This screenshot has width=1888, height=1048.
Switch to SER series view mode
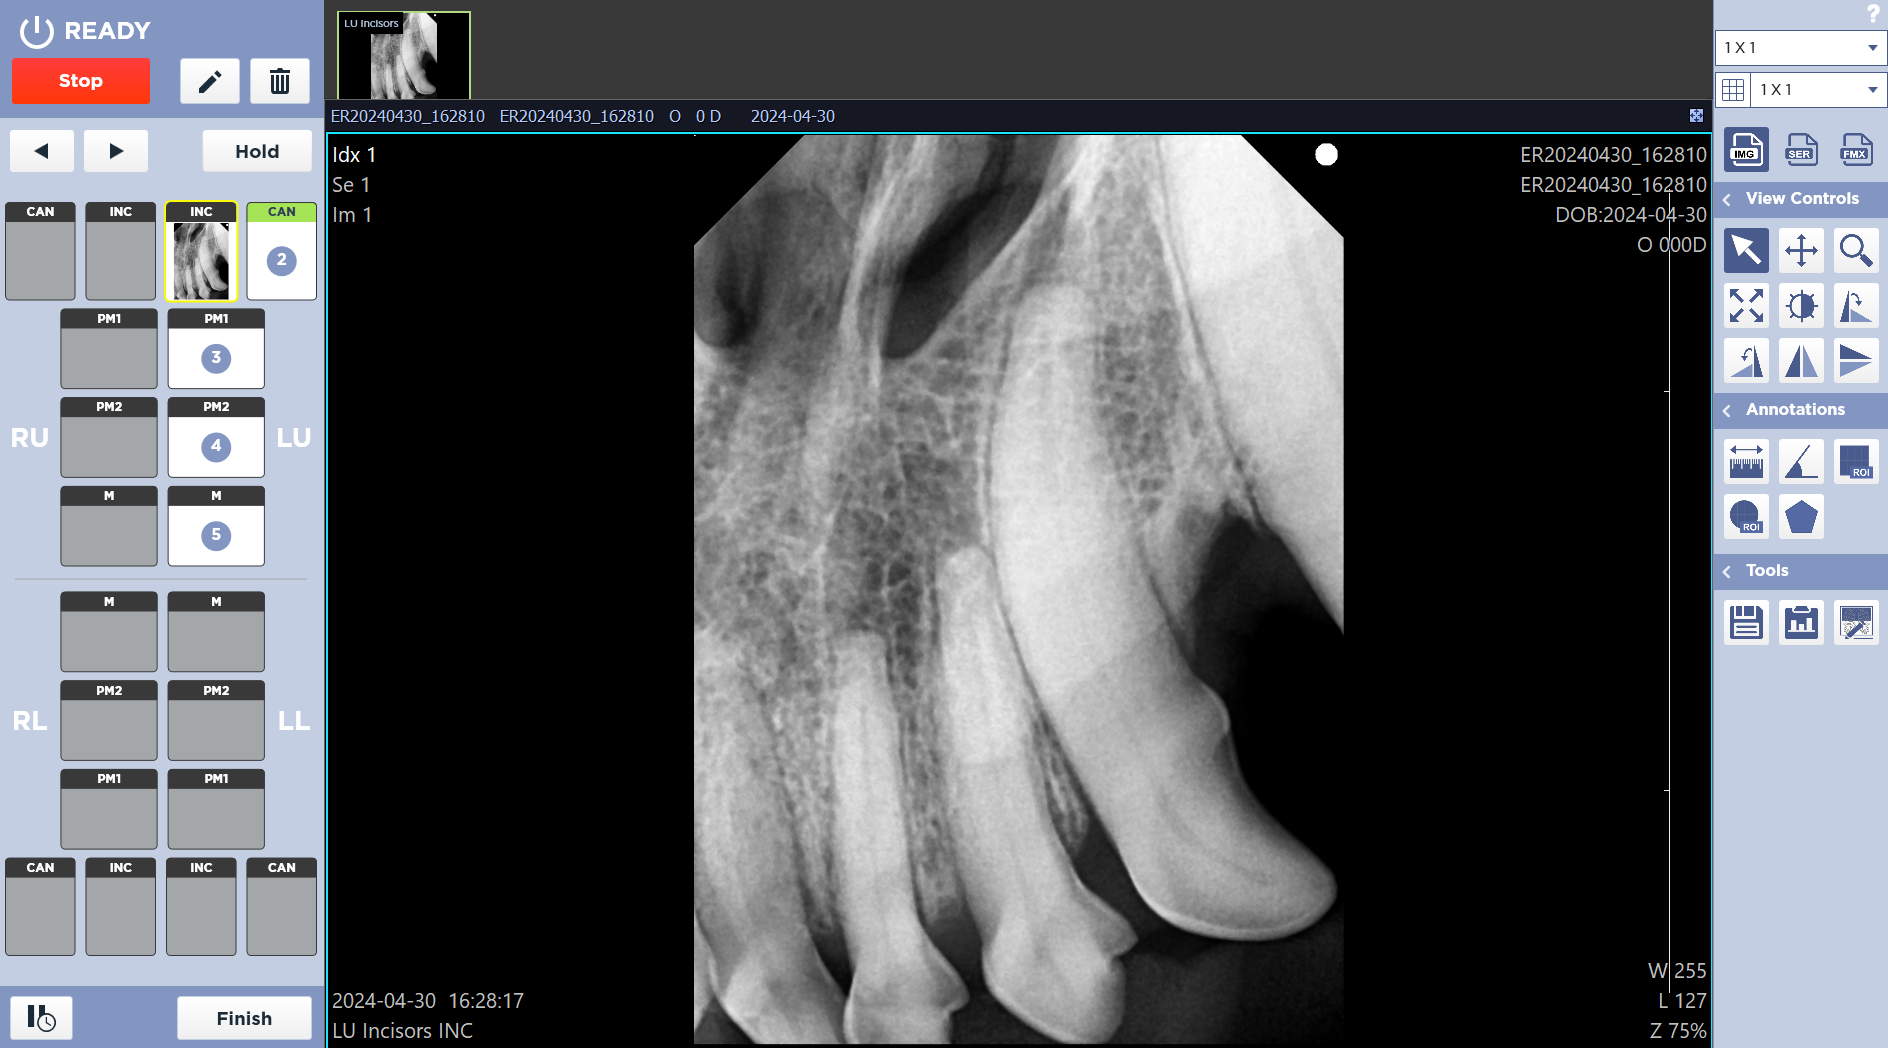click(x=1801, y=150)
